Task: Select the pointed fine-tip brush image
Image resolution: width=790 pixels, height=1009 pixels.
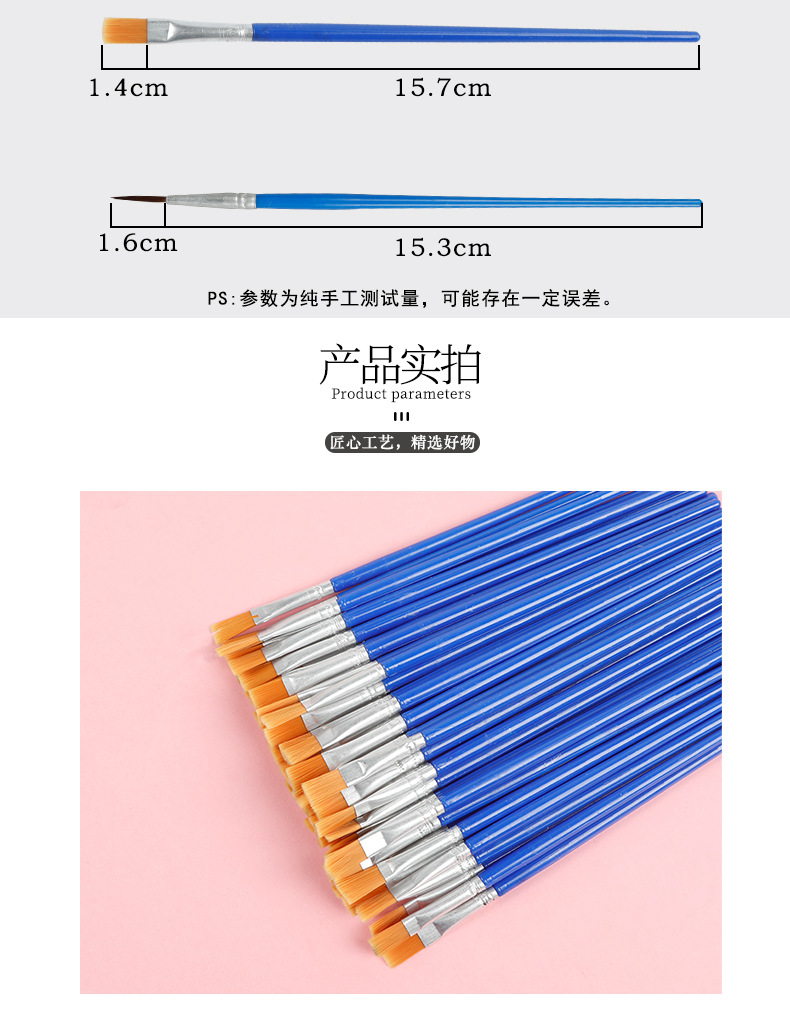Action: coord(406,201)
